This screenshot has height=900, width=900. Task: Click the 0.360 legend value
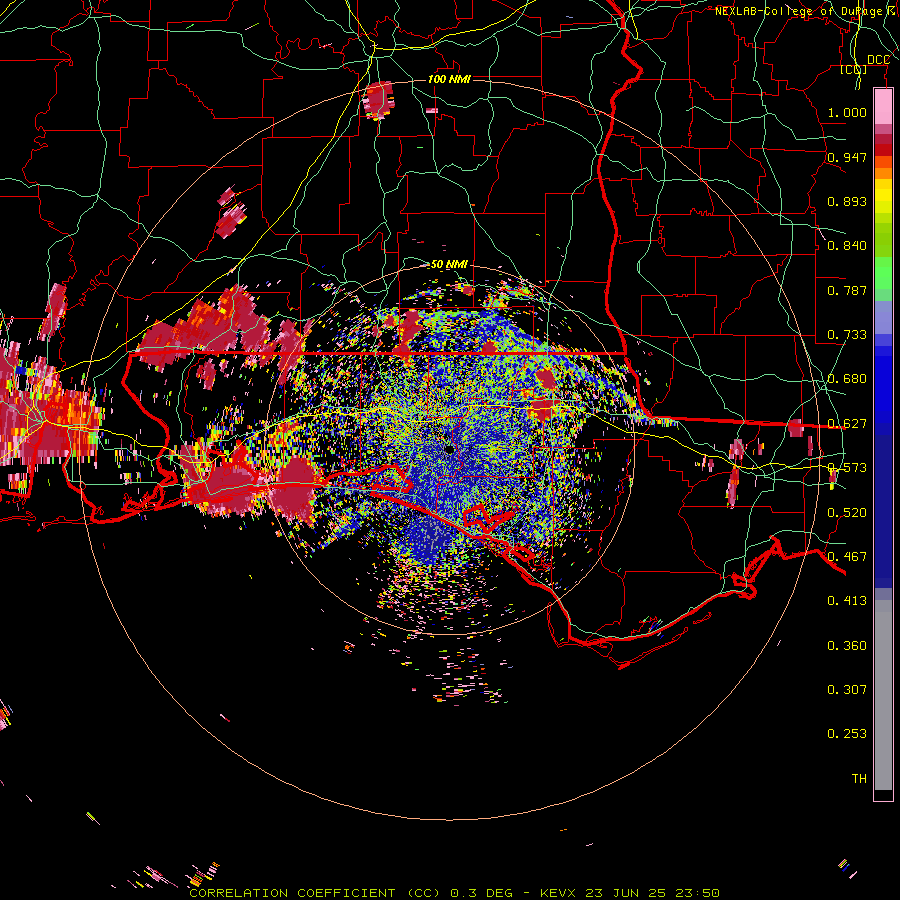coord(847,646)
